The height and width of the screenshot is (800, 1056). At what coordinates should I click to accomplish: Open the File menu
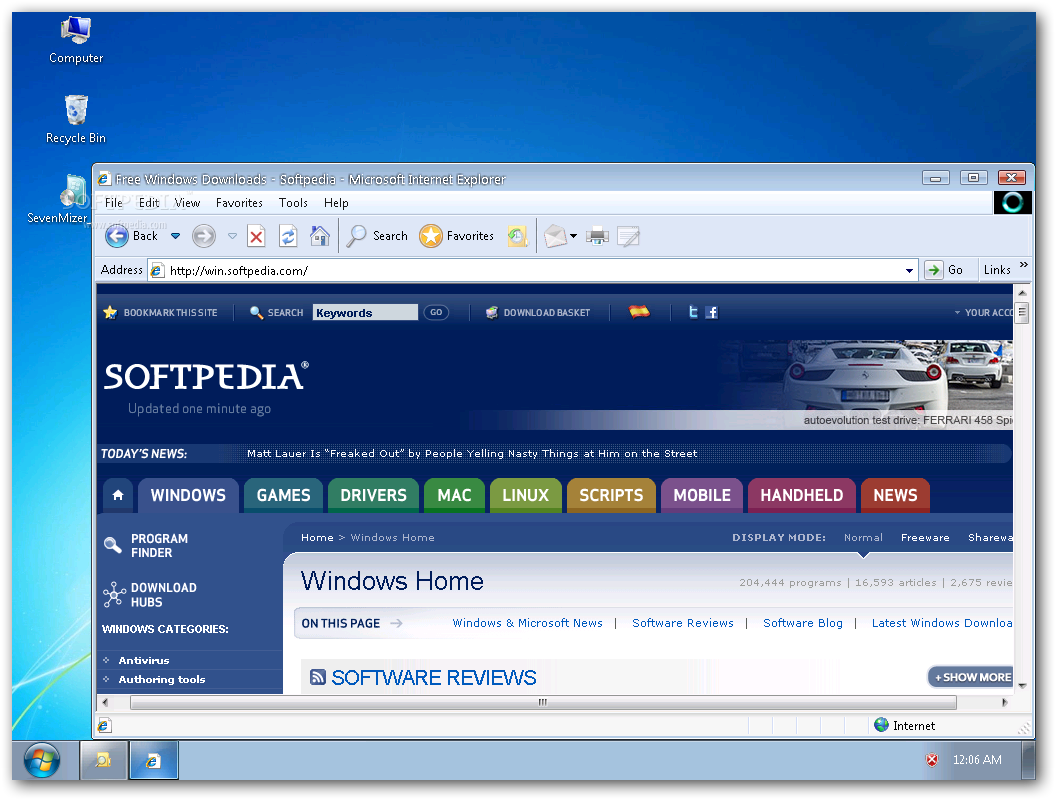114,203
